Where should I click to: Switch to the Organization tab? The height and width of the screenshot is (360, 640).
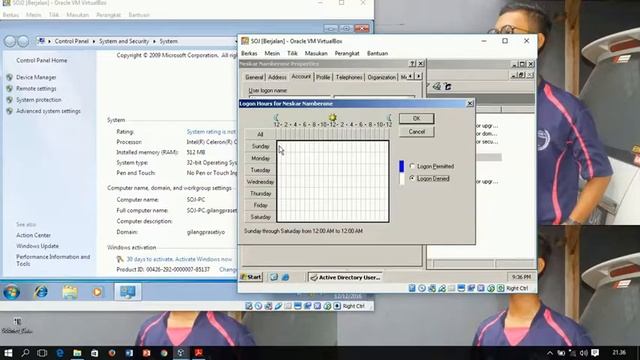coord(381,77)
